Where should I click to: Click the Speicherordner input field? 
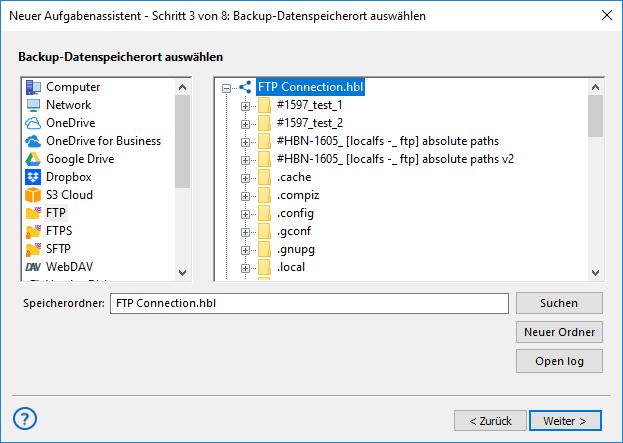pos(309,304)
